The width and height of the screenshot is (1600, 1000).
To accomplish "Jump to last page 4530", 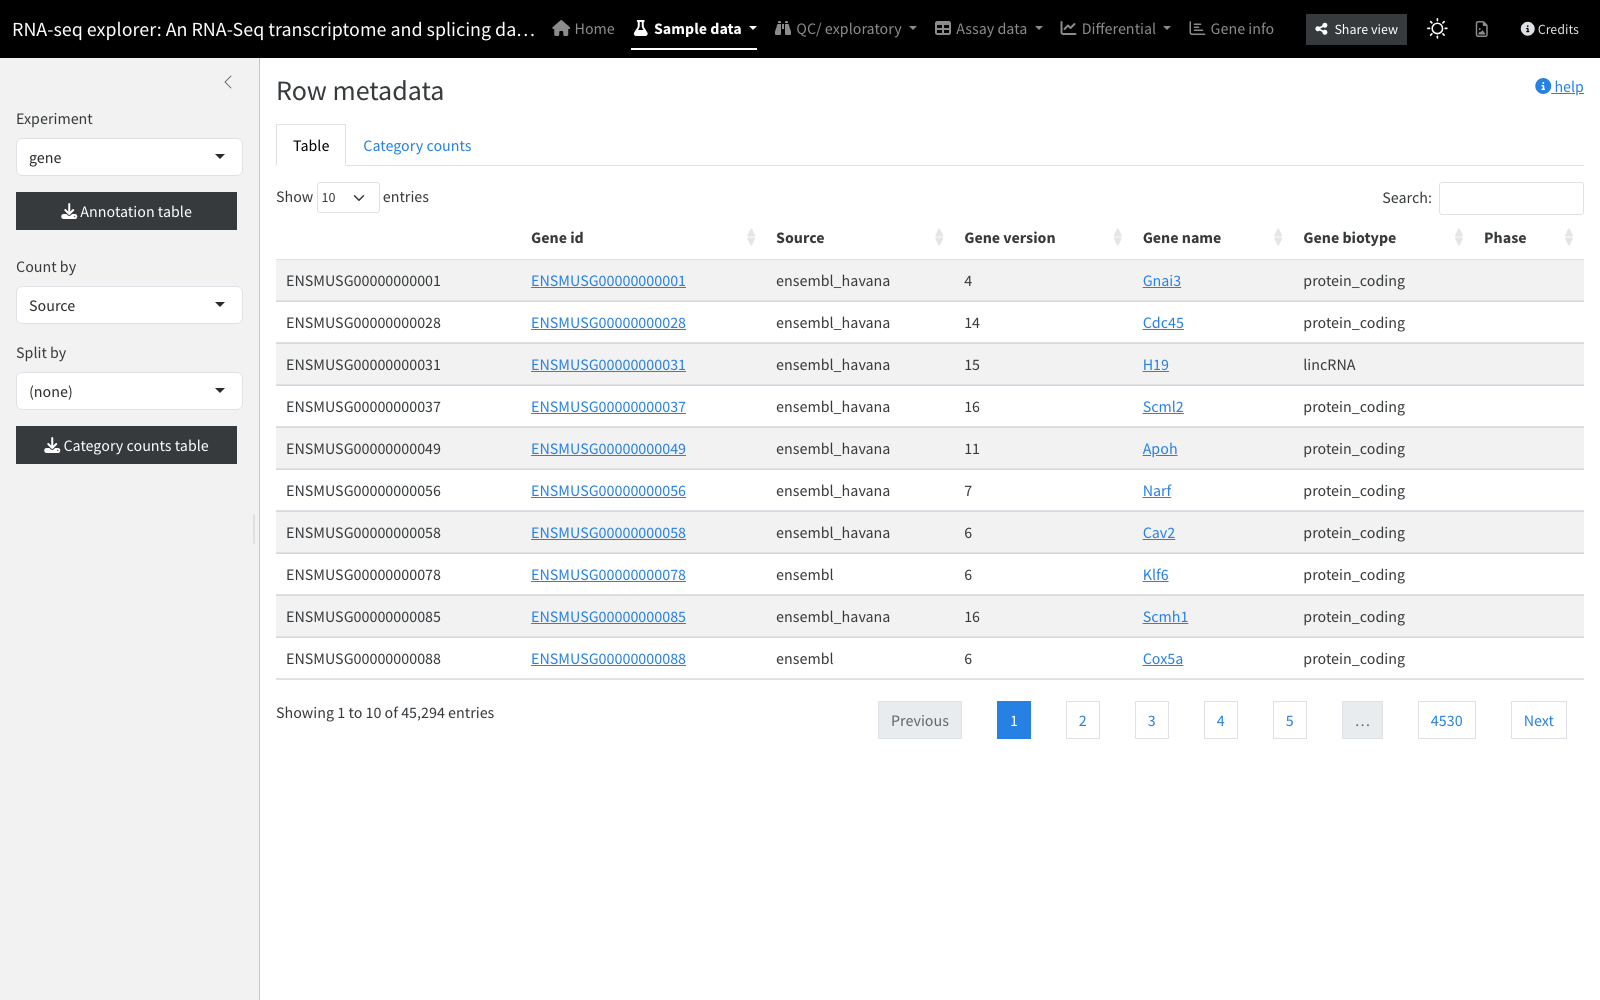I will (1446, 720).
